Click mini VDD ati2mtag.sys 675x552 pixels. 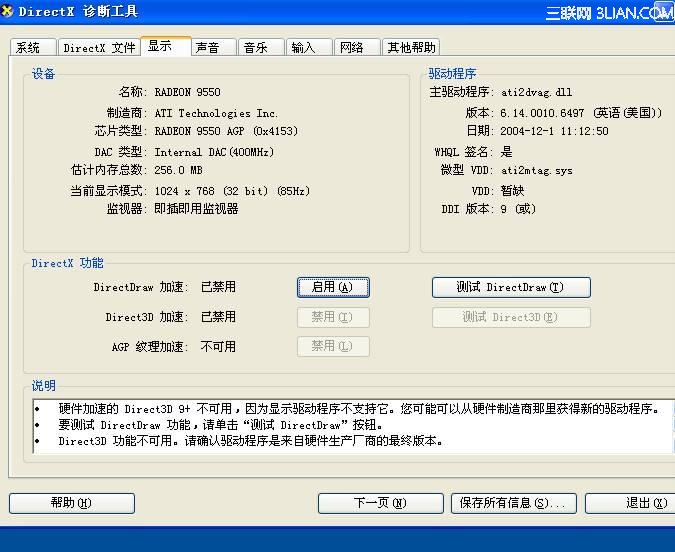536,171
